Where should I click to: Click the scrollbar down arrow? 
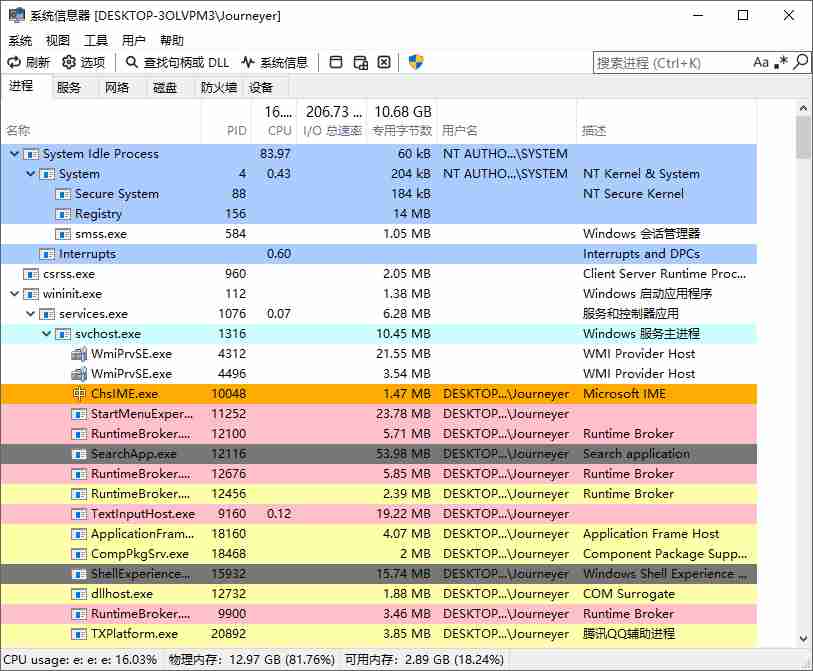(x=803, y=638)
